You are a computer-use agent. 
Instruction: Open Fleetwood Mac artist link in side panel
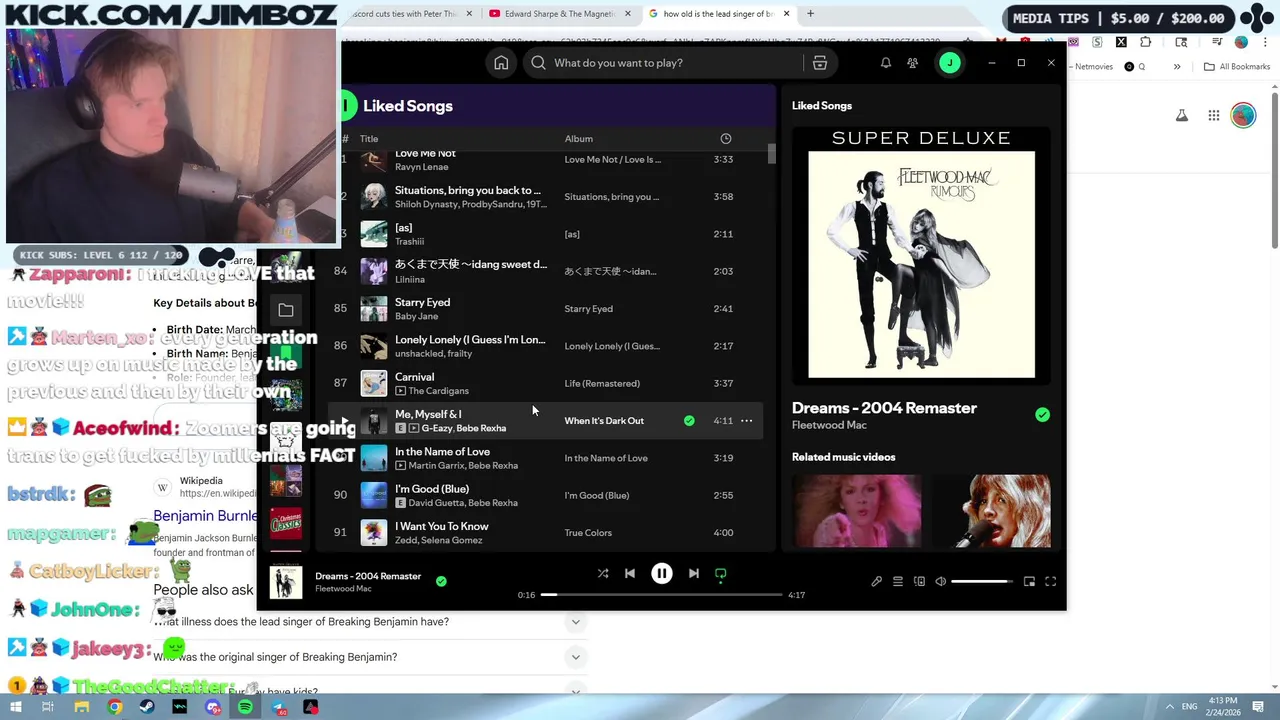point(828,425)
